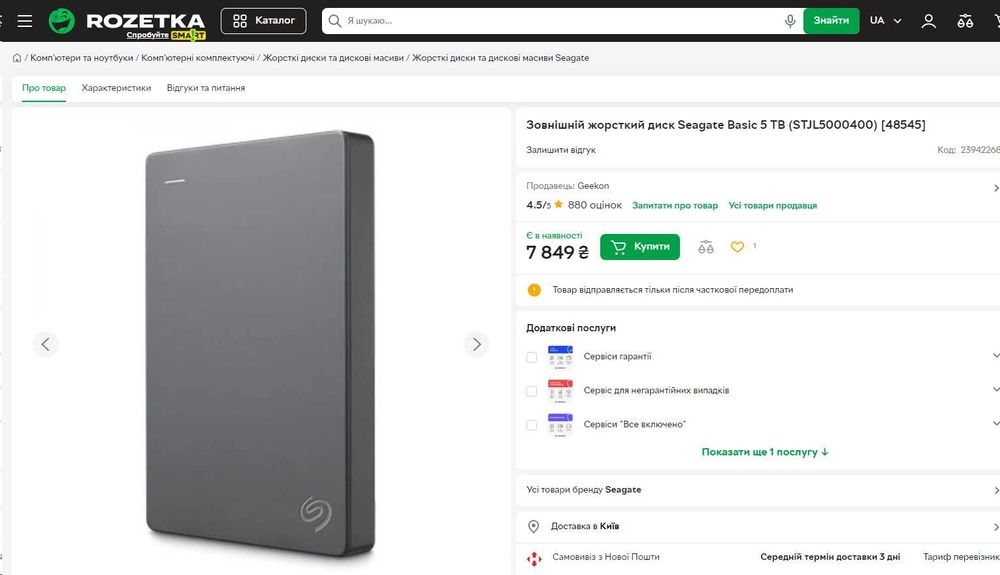The image size is (1000, 575).
Task: Select the Про товар tab
Action: click(44, 88)
